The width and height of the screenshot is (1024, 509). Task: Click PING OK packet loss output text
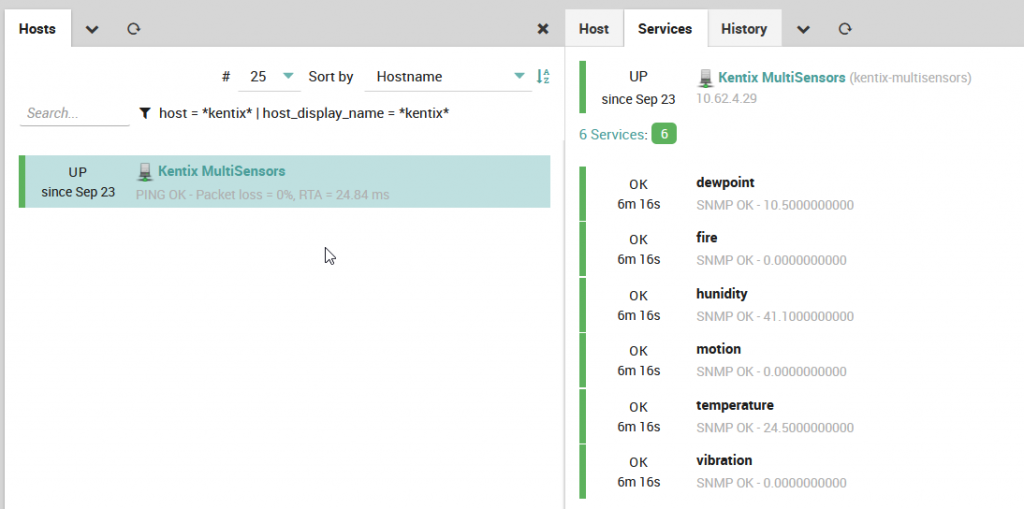click(263, 195)
